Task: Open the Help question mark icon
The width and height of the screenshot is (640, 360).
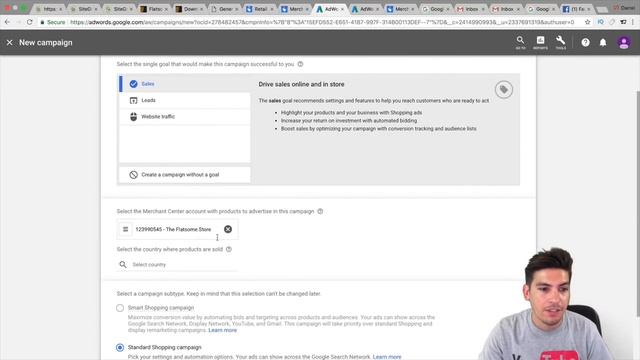Action: click(x=585, y=42)
